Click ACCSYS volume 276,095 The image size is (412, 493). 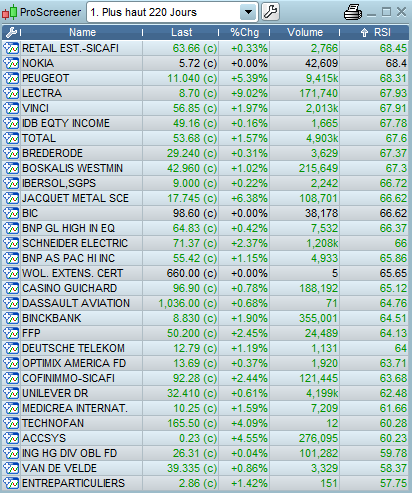(x=318, y=438)
